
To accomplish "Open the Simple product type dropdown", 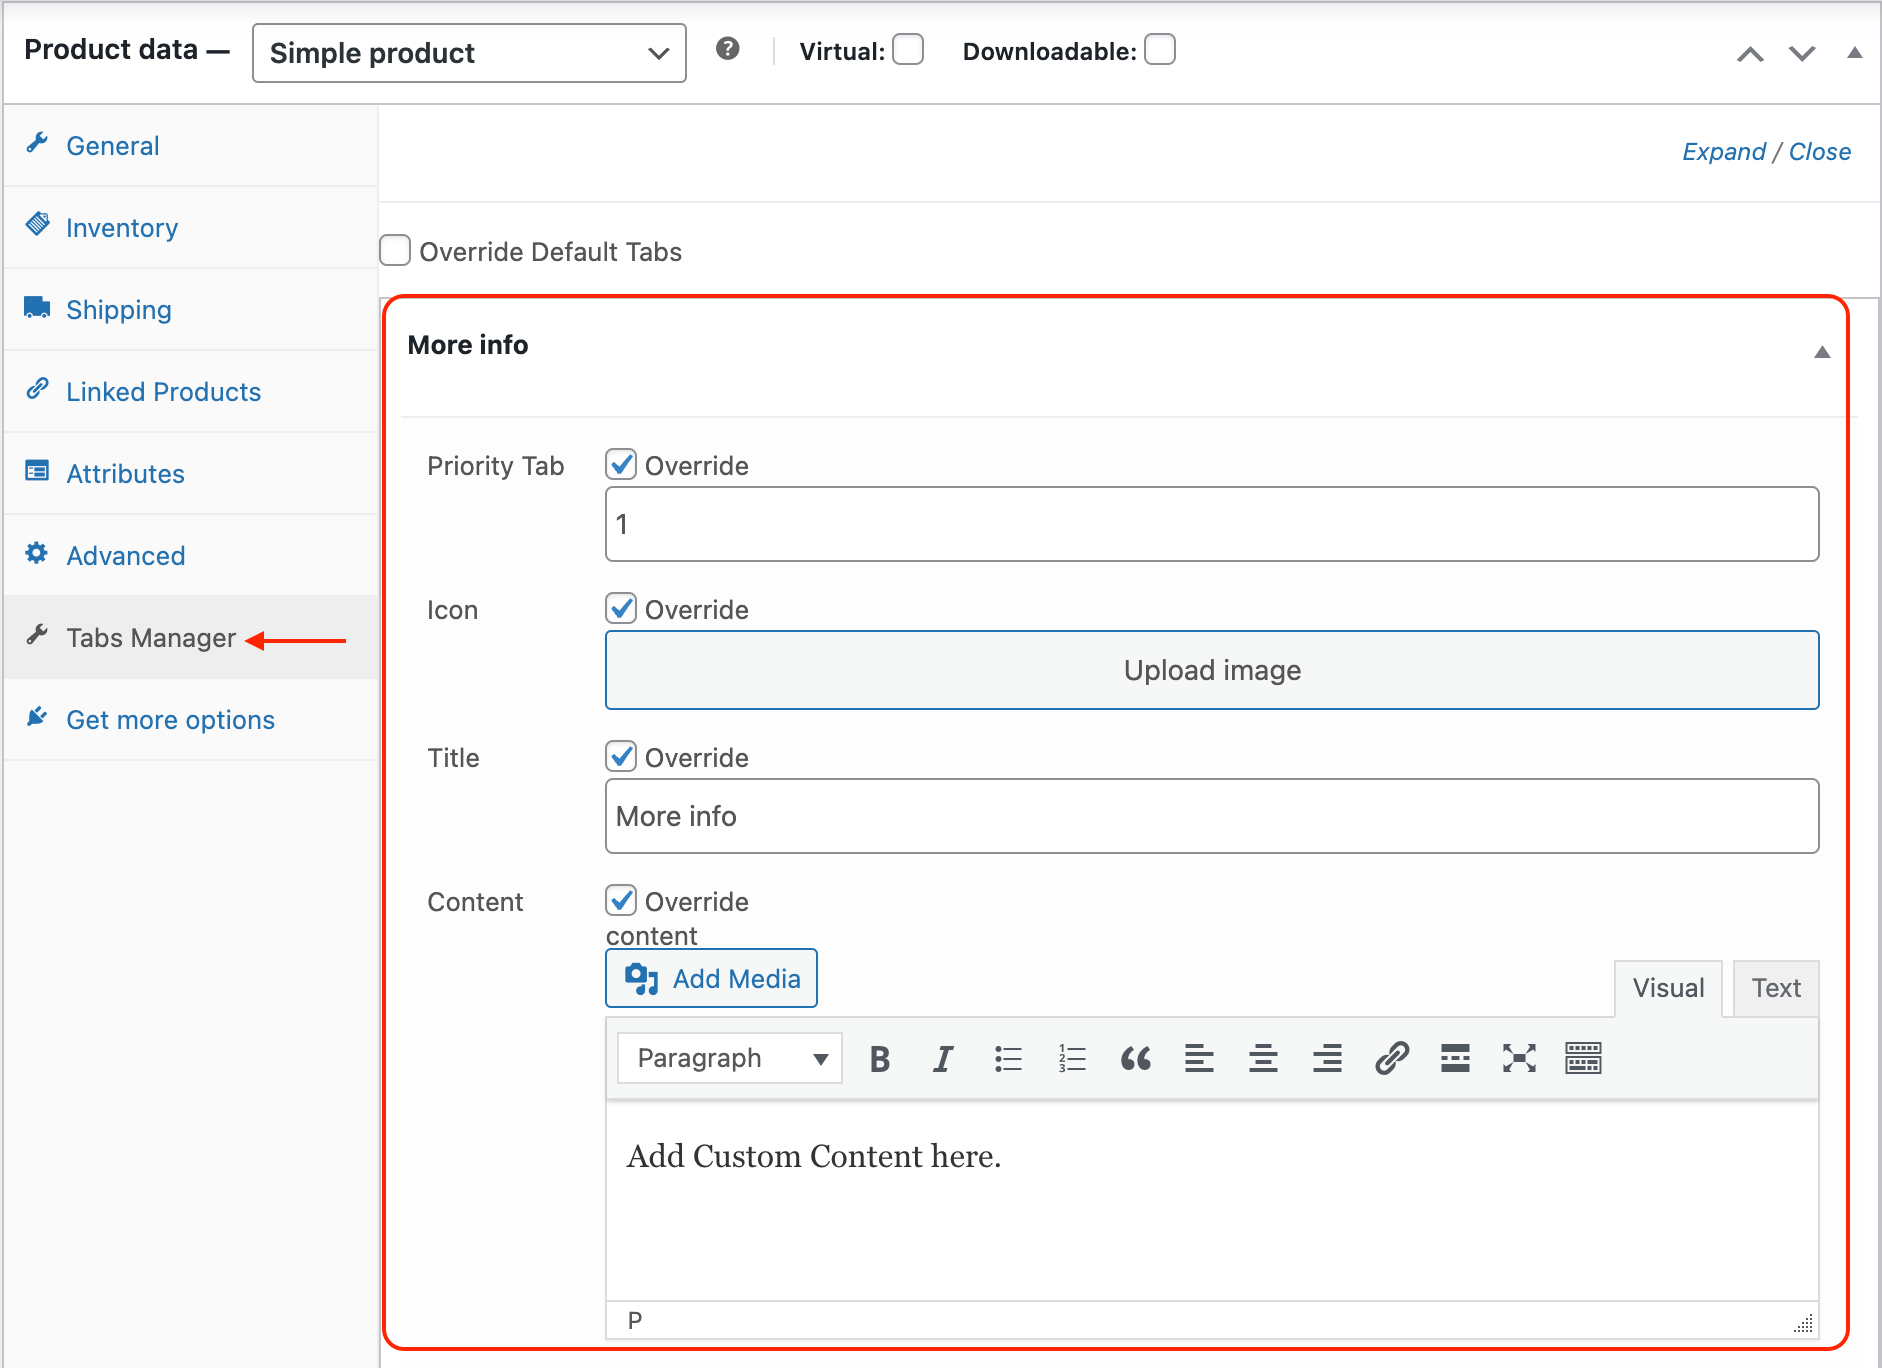I will (468, 53).
